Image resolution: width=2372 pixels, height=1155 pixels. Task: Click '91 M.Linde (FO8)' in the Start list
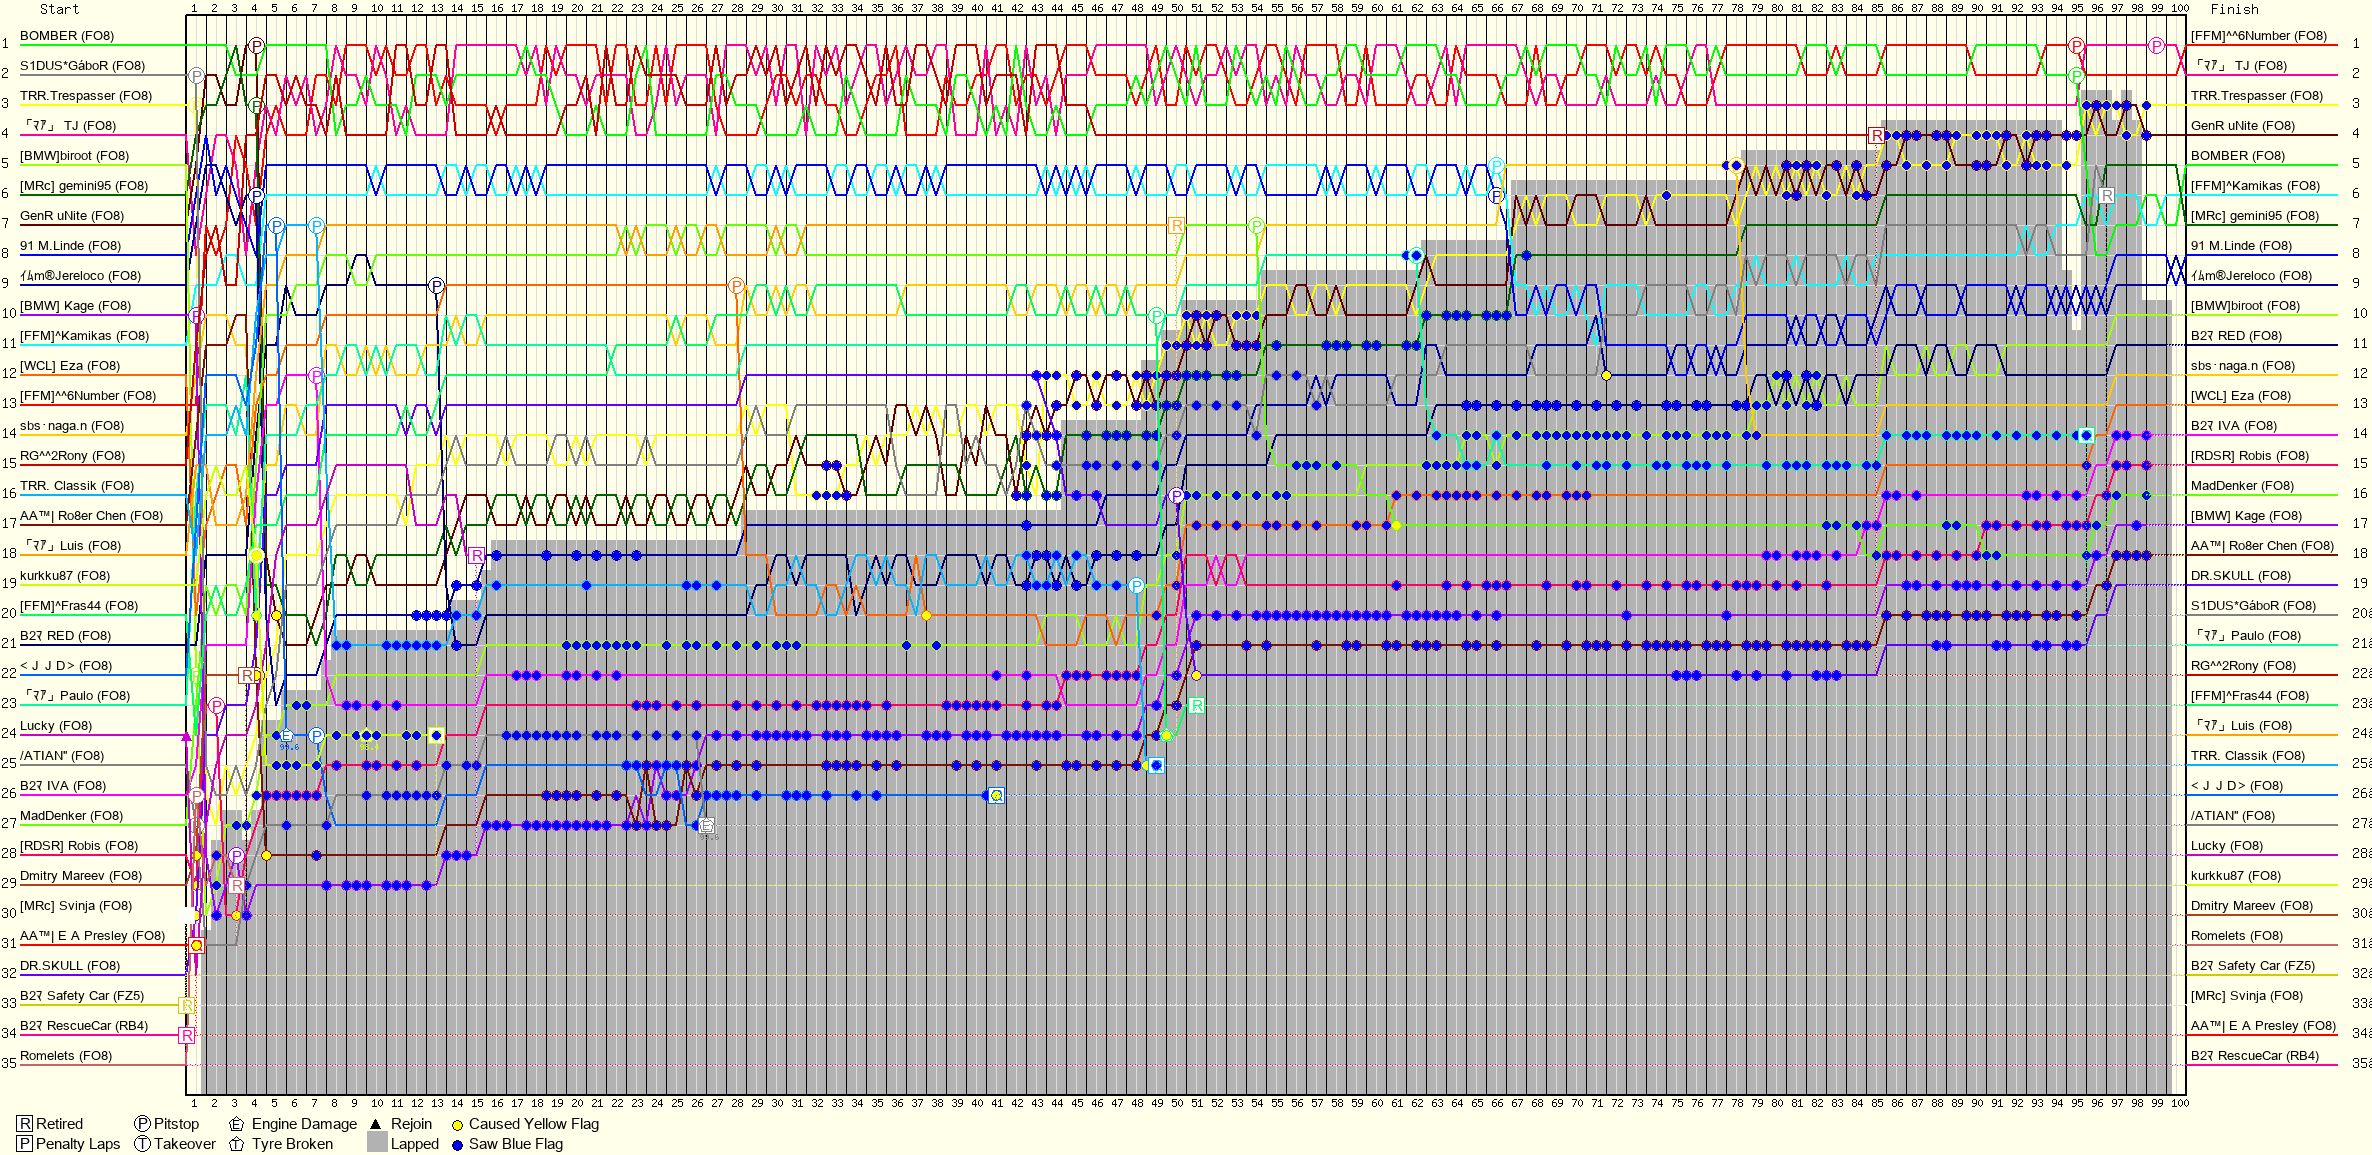click(71, 246)
